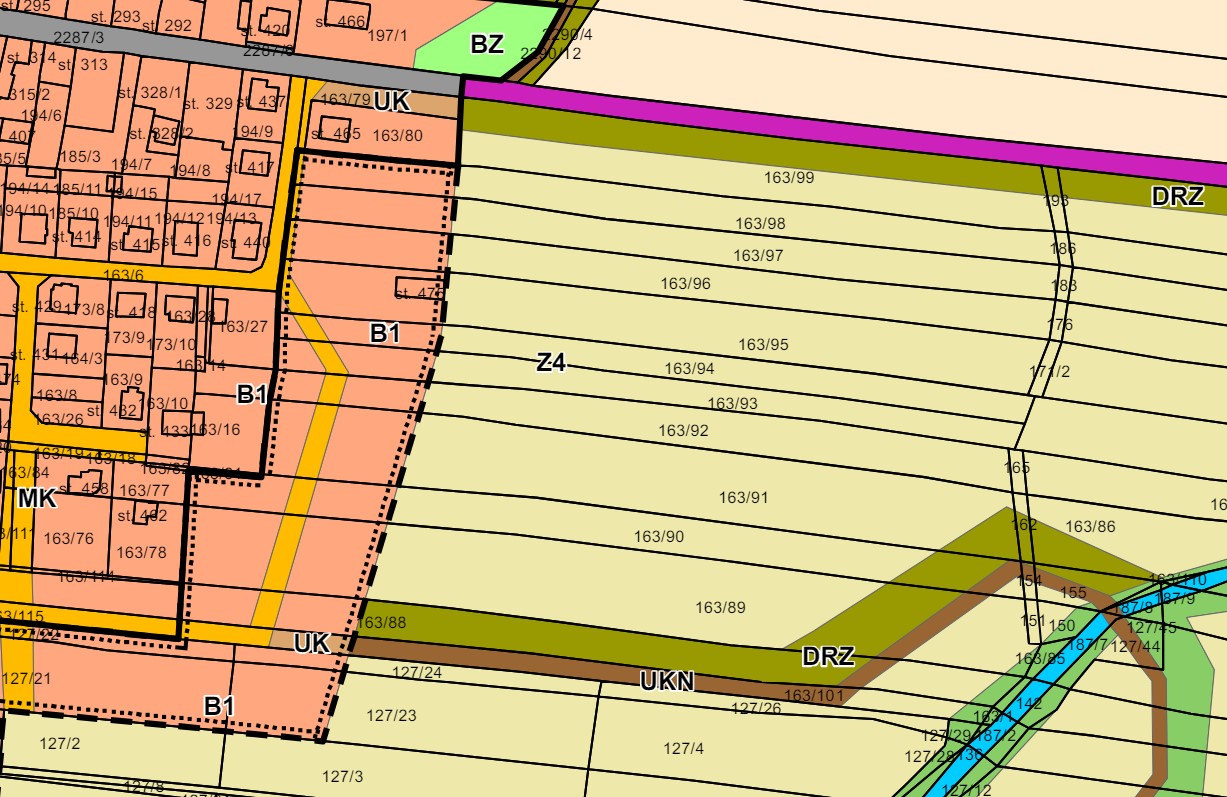This screenshot has height=797, width=1227.
Task: Click parcel label 163/88
Action: (x=382, y=623)
